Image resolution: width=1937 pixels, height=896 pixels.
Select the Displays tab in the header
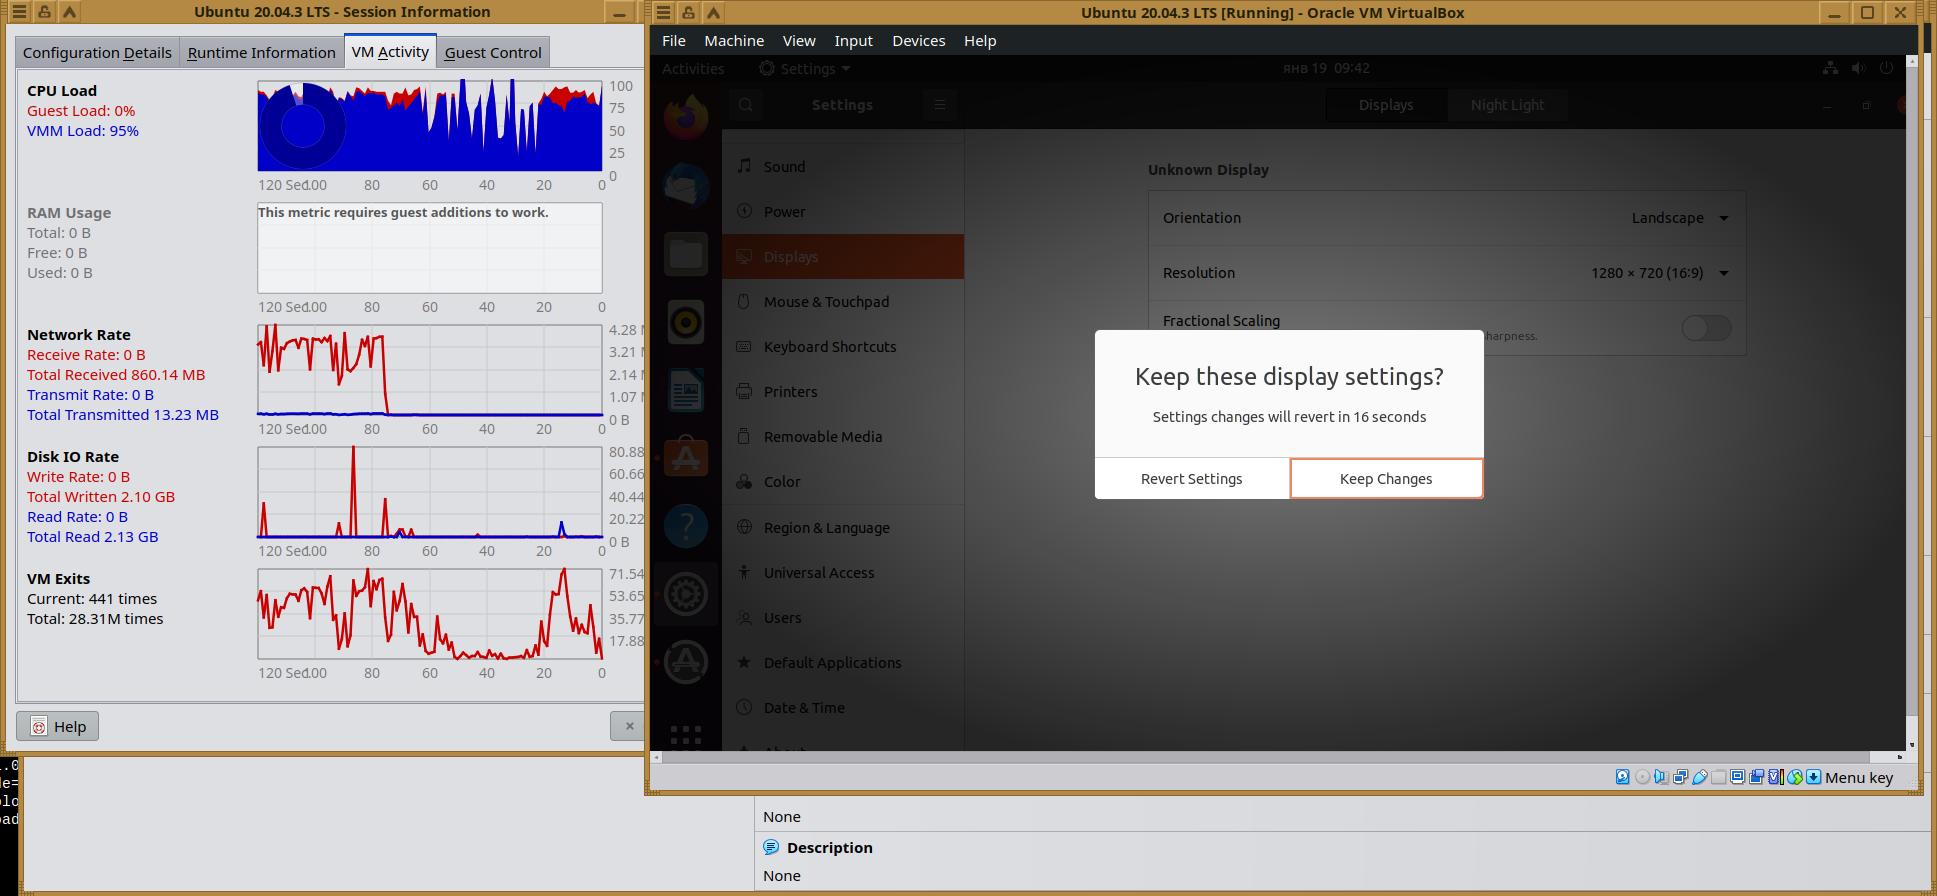[x=1386, y=105]
